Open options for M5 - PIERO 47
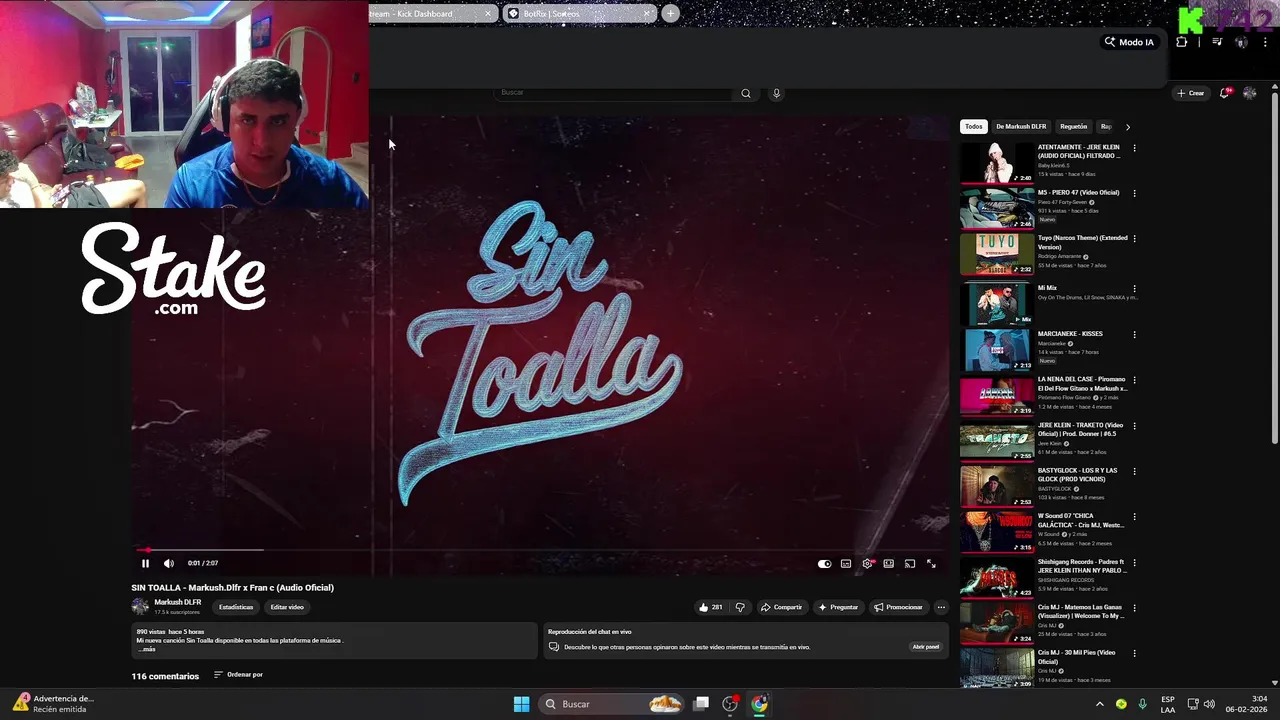 [x=1134, y=194]
